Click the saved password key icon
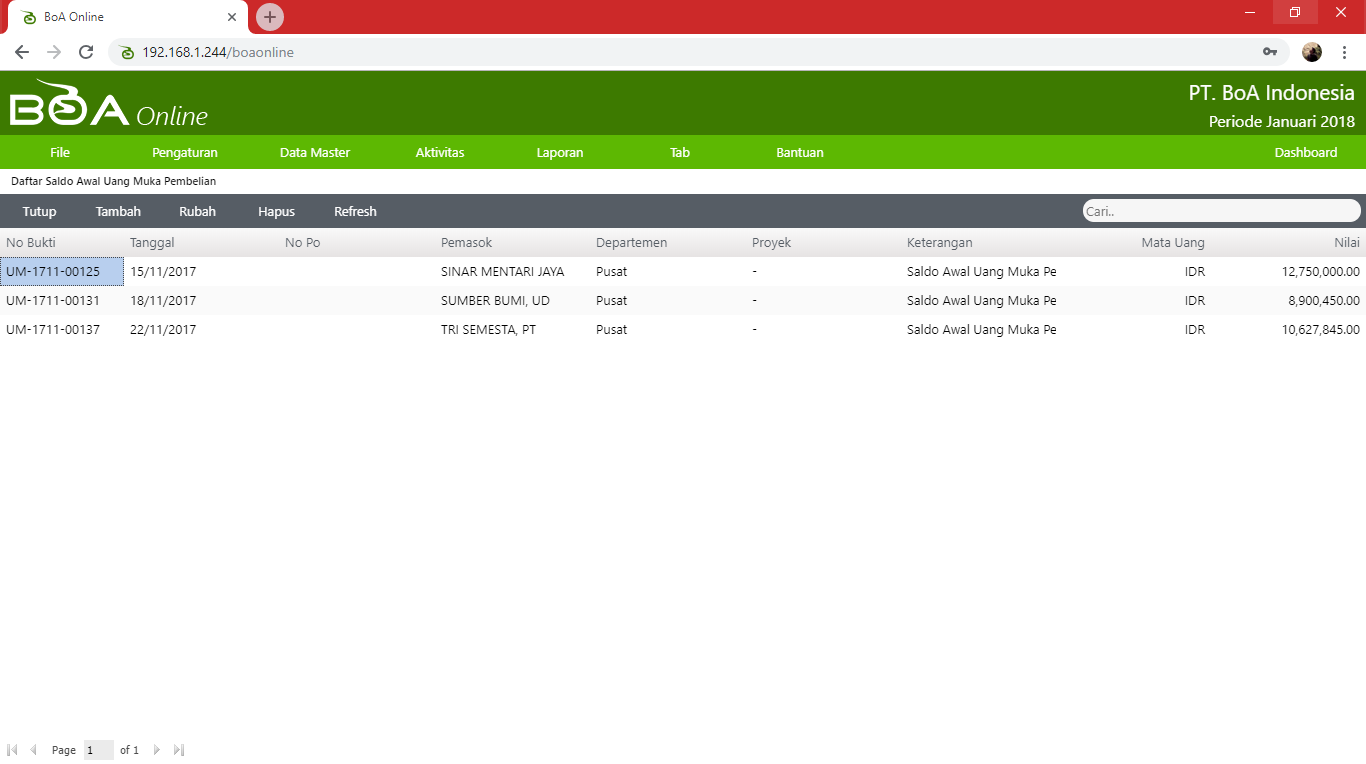 (x=1270, y=52)
